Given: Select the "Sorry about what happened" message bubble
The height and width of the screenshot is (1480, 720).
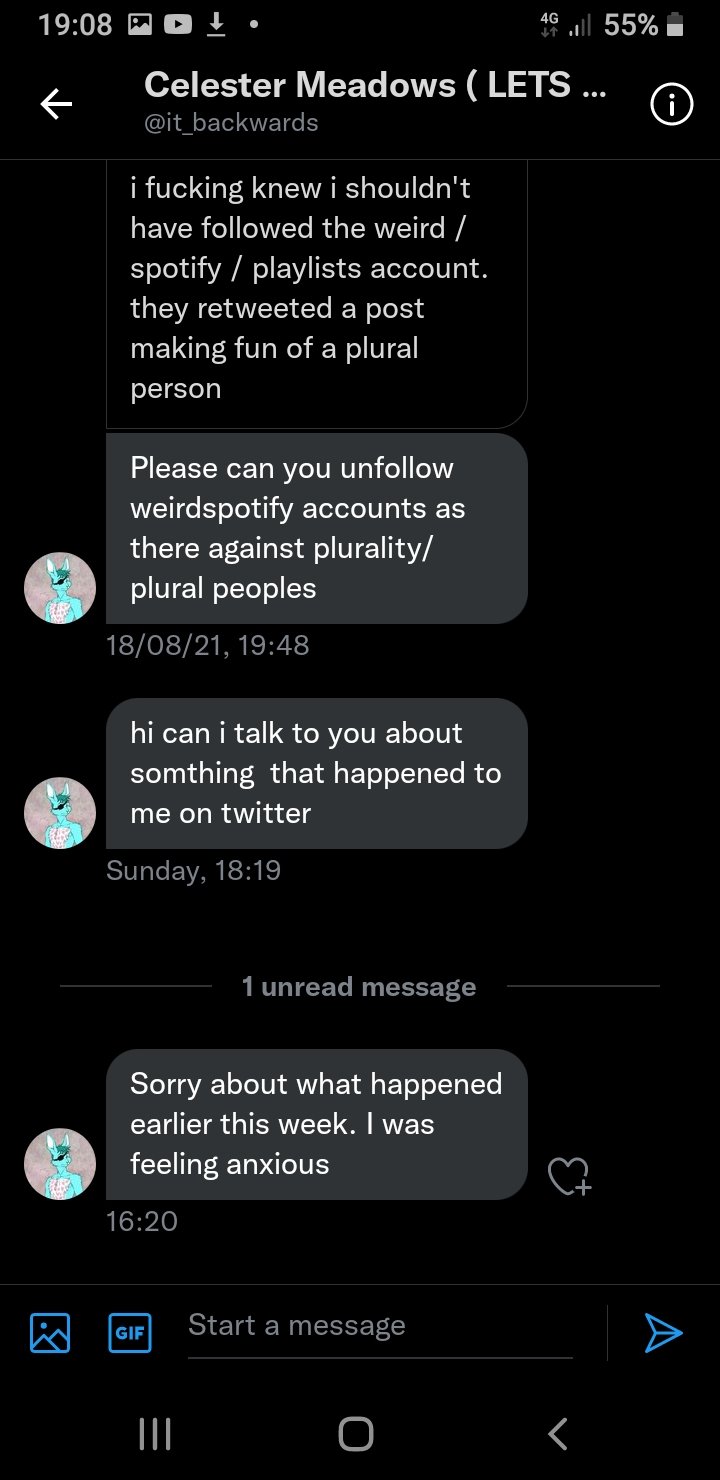Looking at the screenshot, I should 316,1124.
